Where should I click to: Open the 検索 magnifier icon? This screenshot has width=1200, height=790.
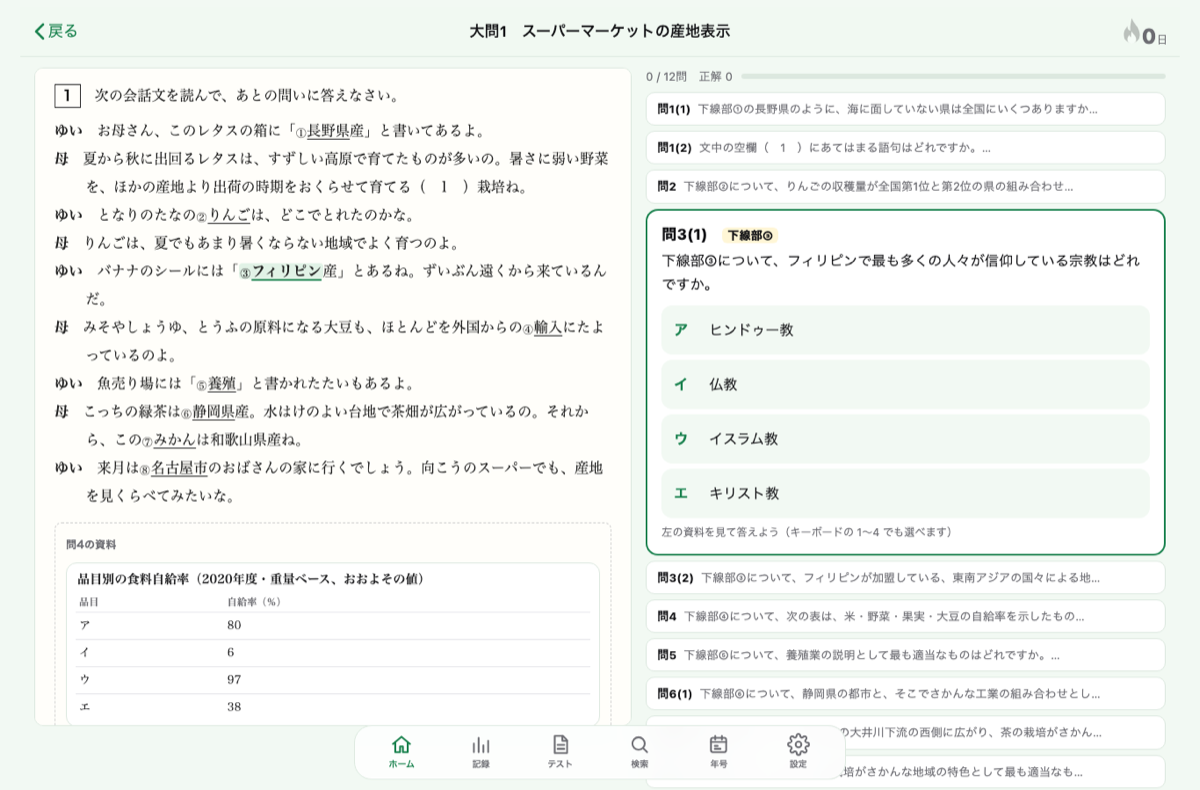pos(639,752)
